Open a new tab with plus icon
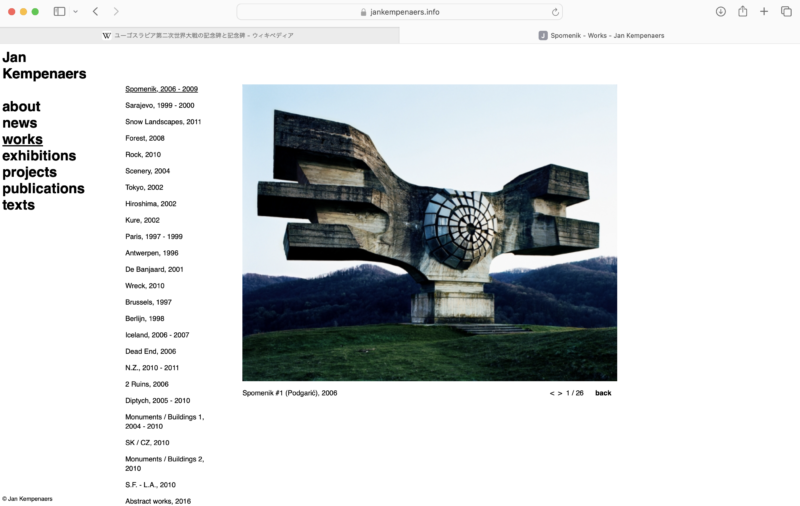This screenshot has width=800, height=506. click(x=764, y=12)
